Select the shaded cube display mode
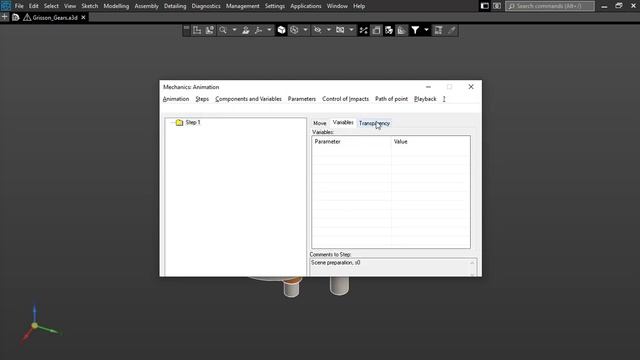Viewport: 640px width, 360px height. [x=282, y=30]
